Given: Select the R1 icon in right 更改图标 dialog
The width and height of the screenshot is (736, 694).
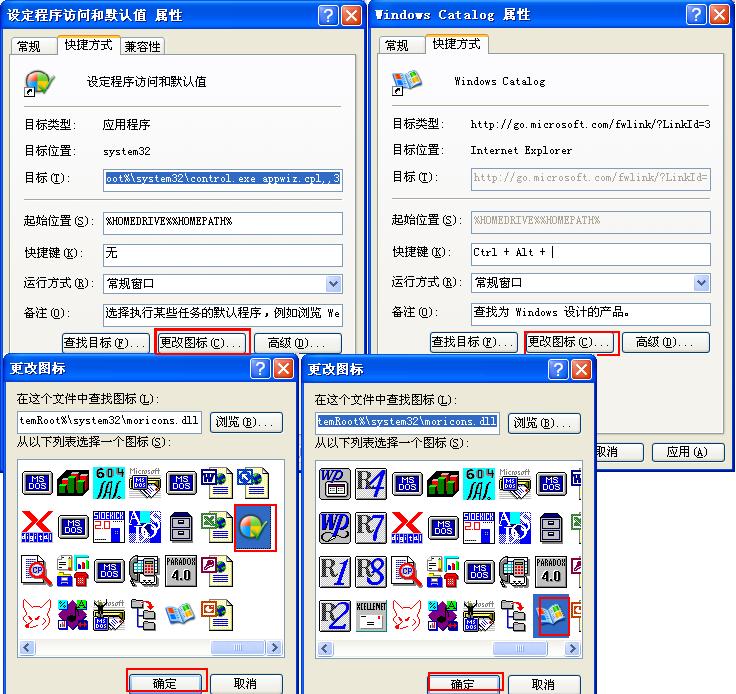Looking at the screenshot, I should [335, 572].
